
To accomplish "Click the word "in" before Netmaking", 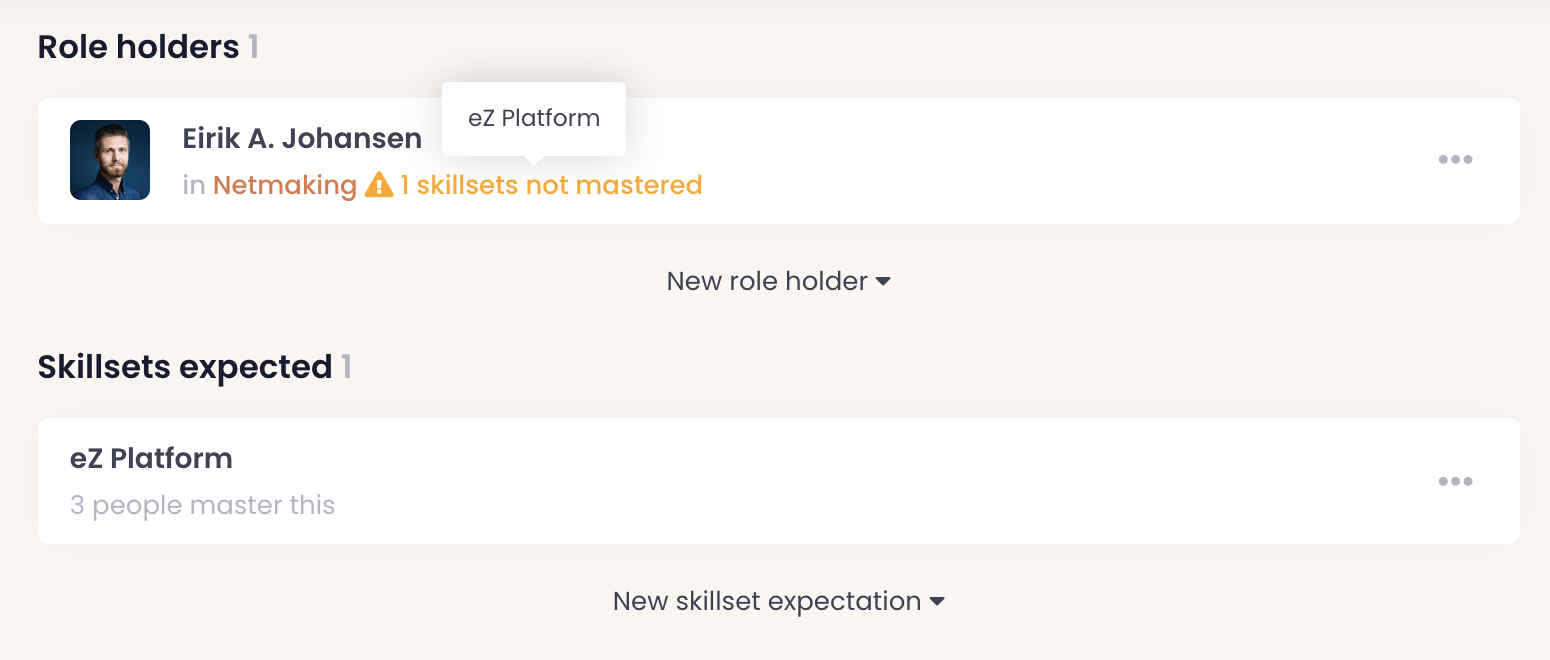I will tap(194, 186).
